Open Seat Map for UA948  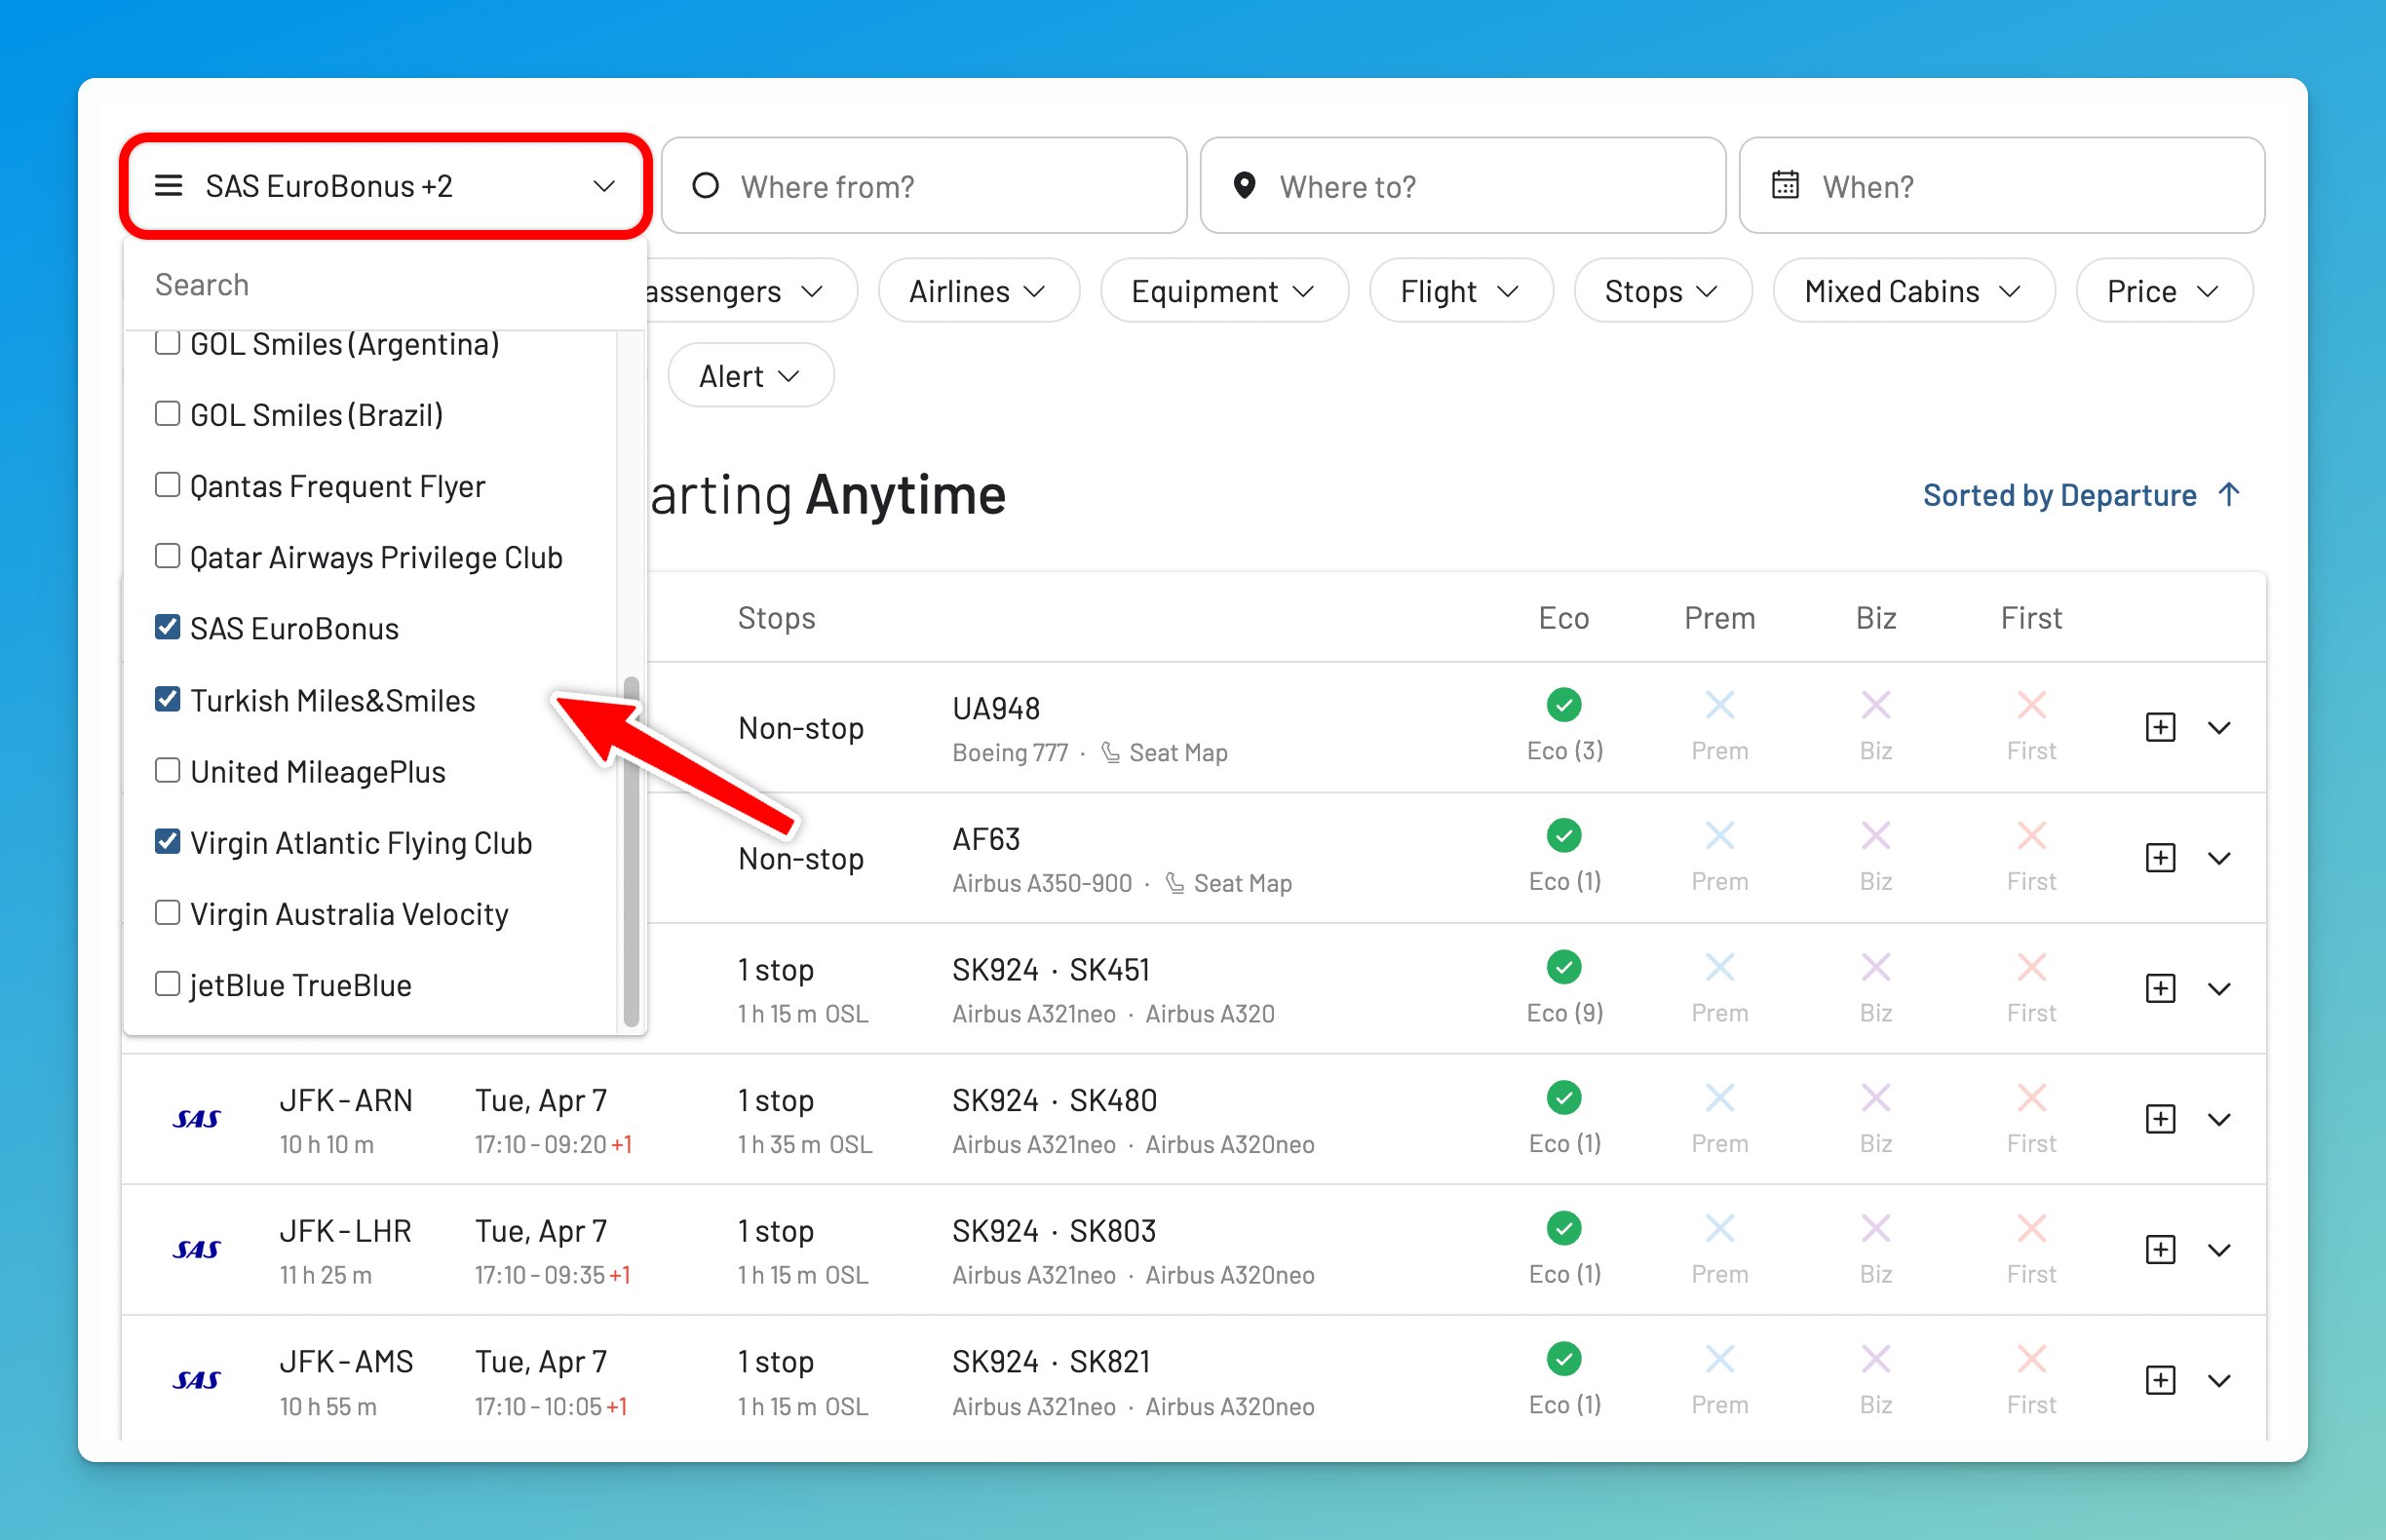[1164, 753]
